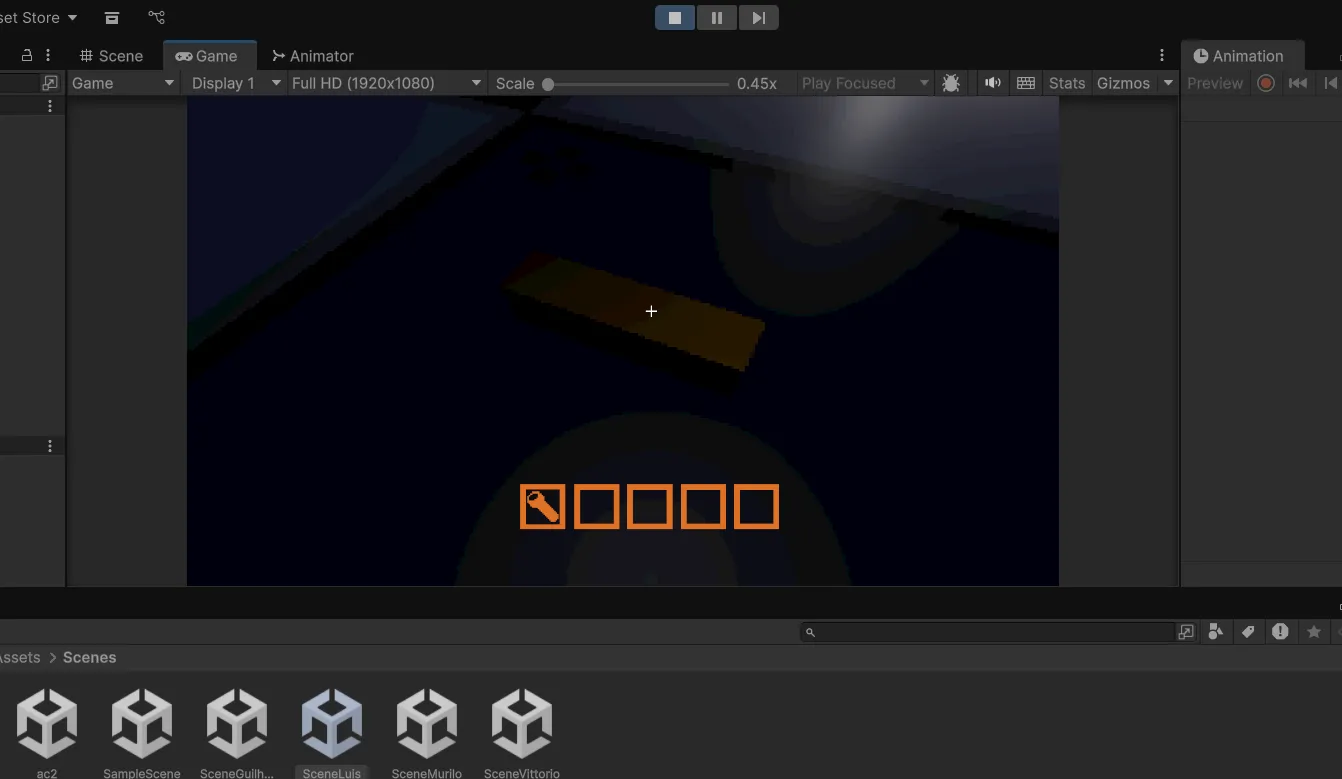Click the exclamation console icon above Project panel
1342x779 pixels.
coord(1280,631)
